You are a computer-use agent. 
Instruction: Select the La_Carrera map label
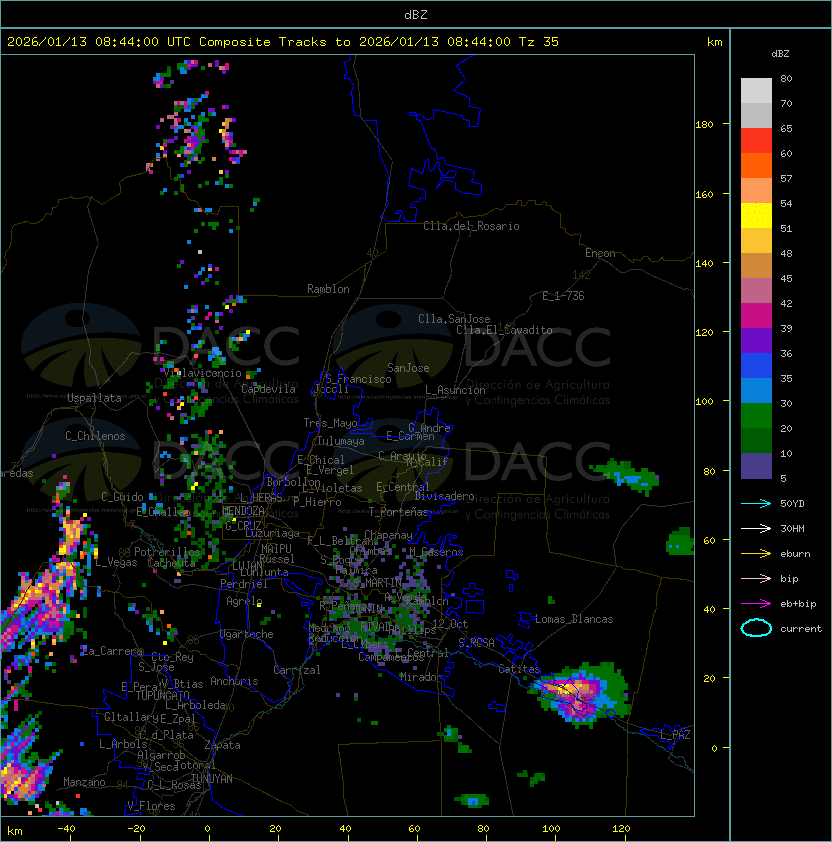(x=112, y=651)
